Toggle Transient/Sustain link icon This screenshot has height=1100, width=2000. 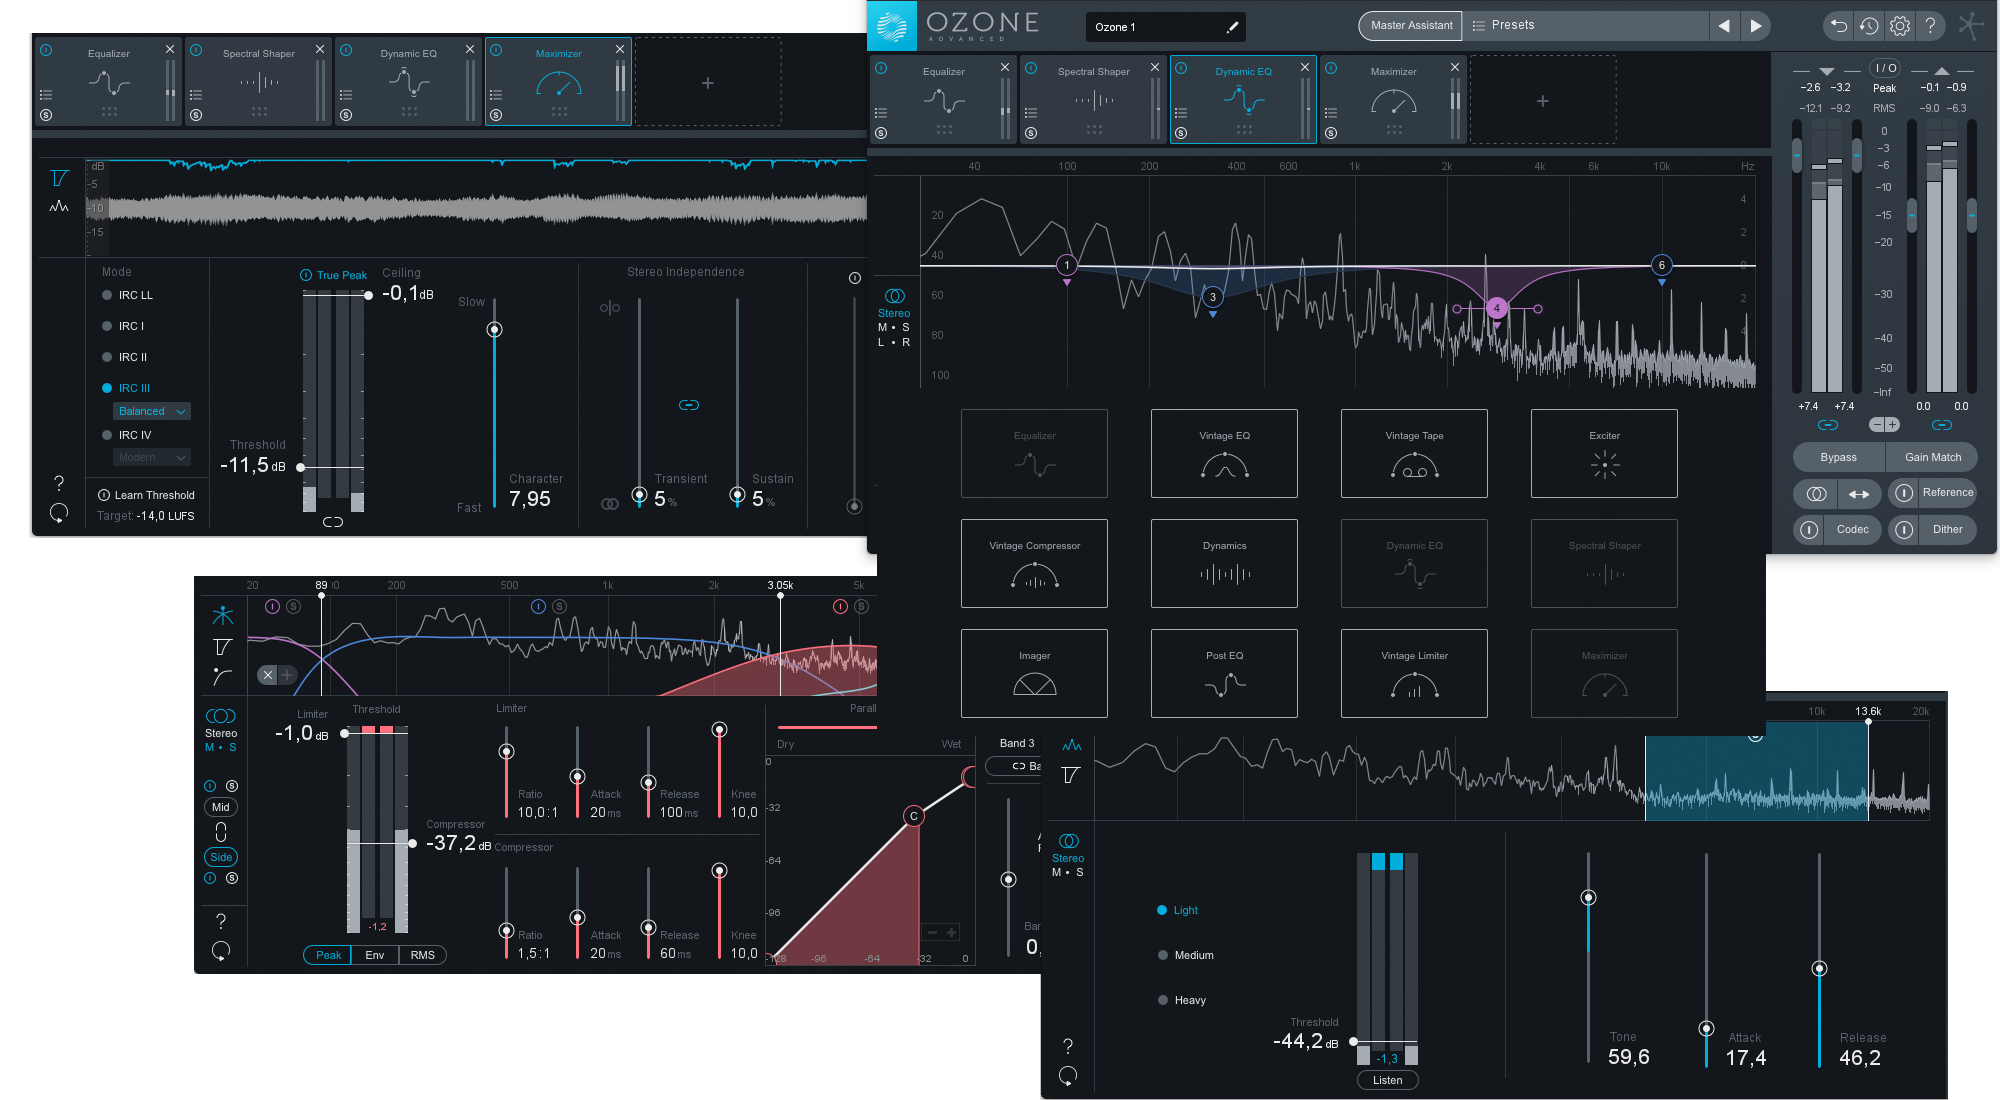tap(689, 405)
